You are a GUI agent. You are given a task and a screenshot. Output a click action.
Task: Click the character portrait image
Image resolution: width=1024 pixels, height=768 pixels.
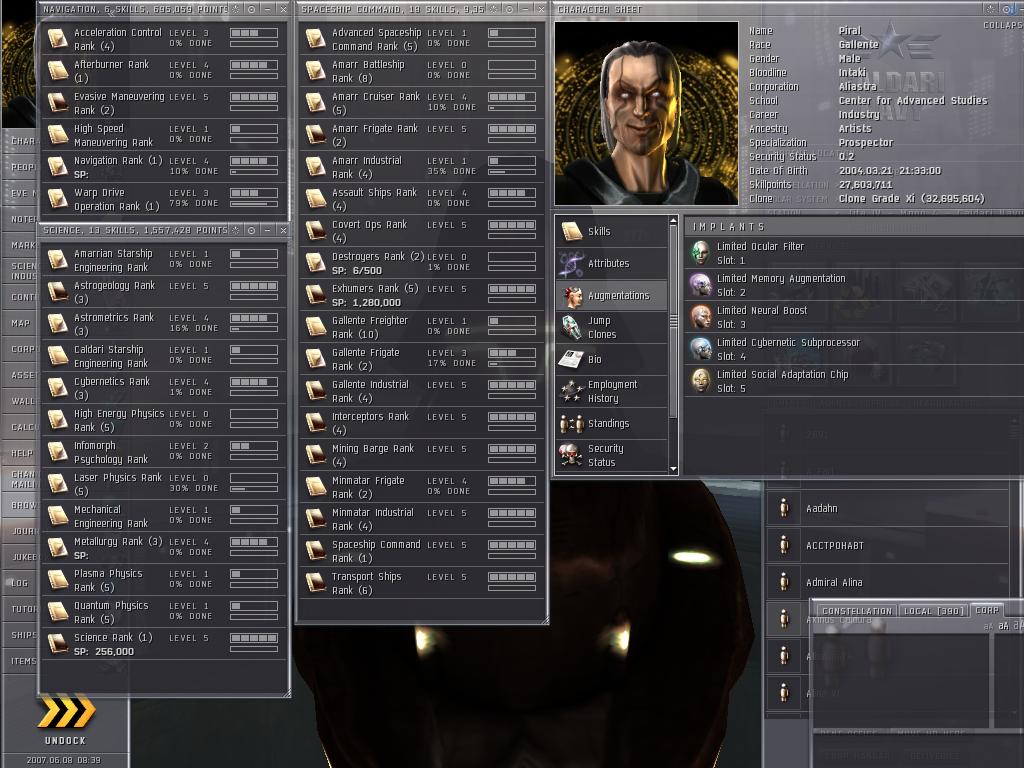coord(647,114)
